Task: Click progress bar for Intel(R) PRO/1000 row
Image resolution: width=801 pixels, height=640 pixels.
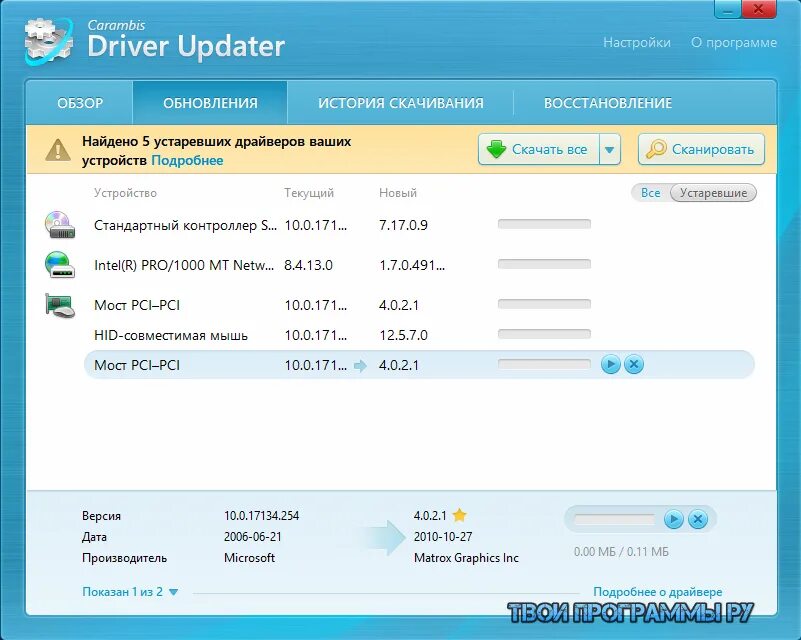Action: (x=544, y=264)
